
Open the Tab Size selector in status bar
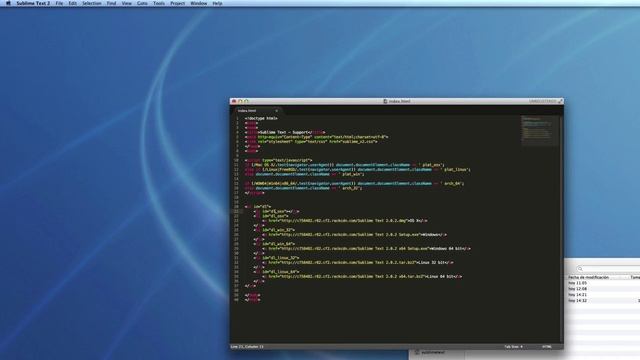point(513,347)
